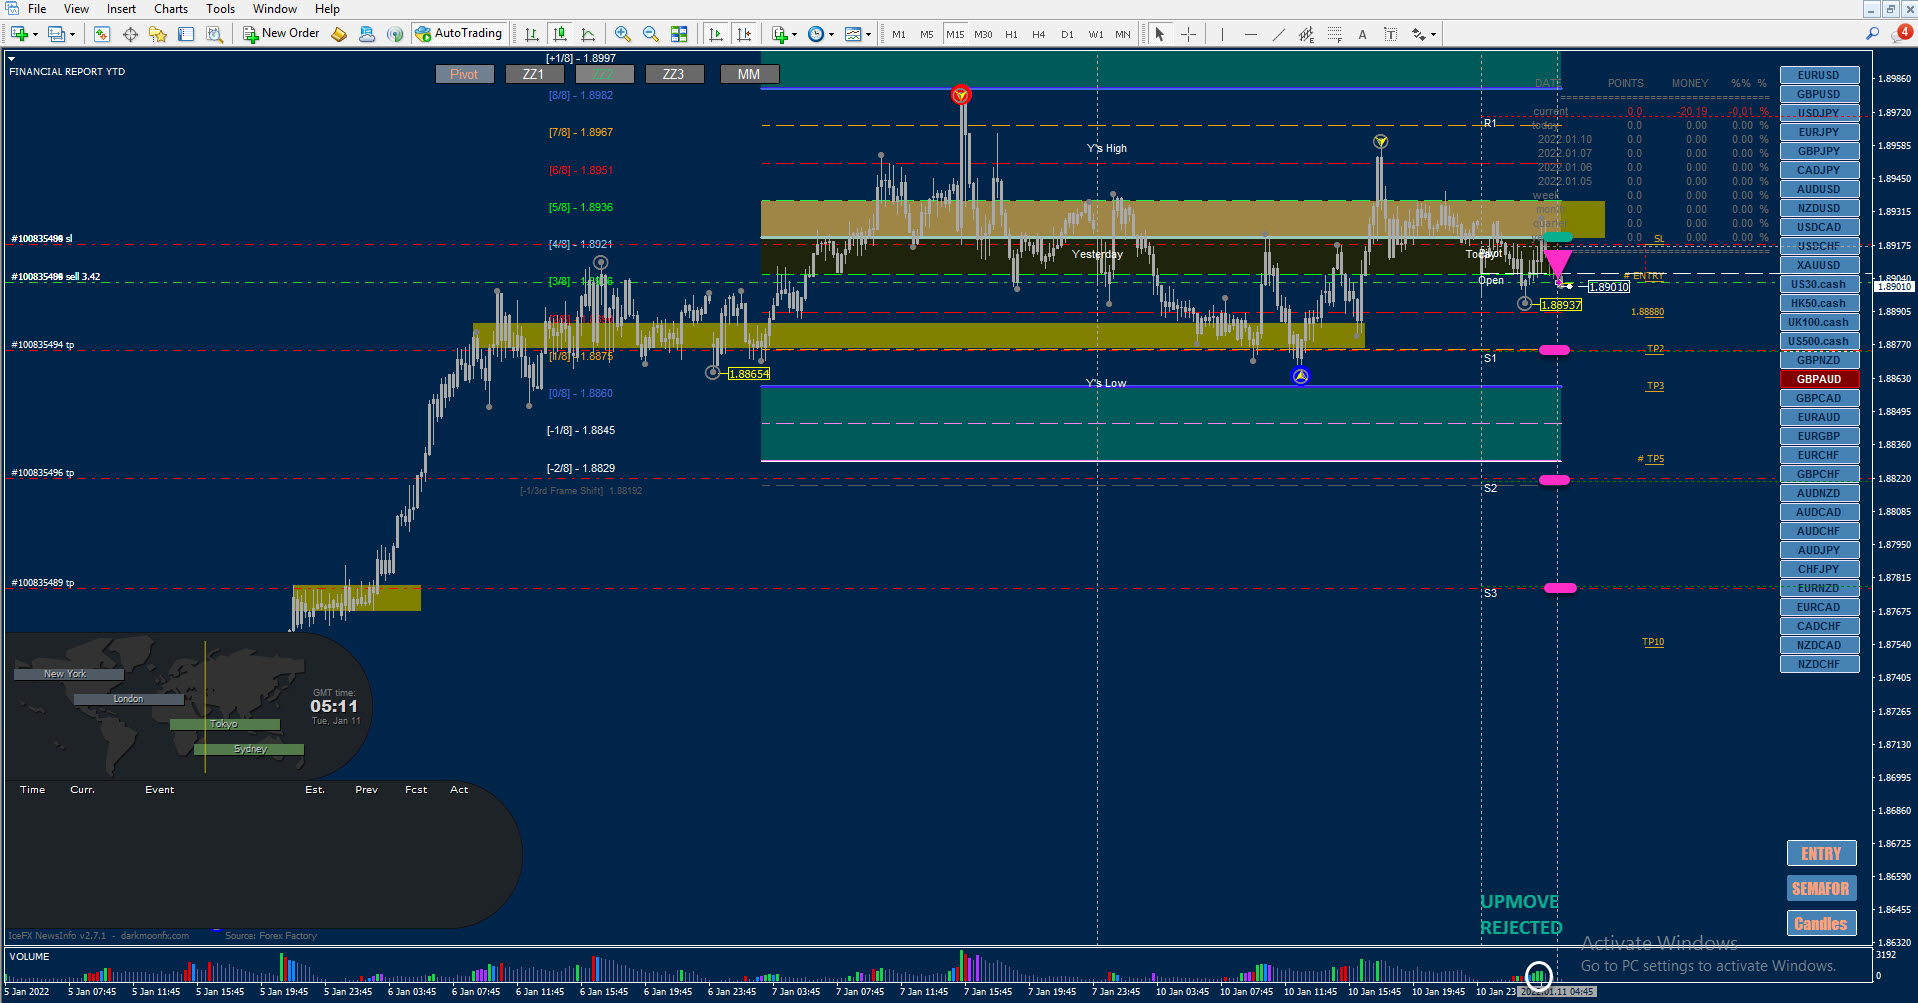Open the Tile Windows layout icon
This screenshot has width=1918, height=1003.
679,34
